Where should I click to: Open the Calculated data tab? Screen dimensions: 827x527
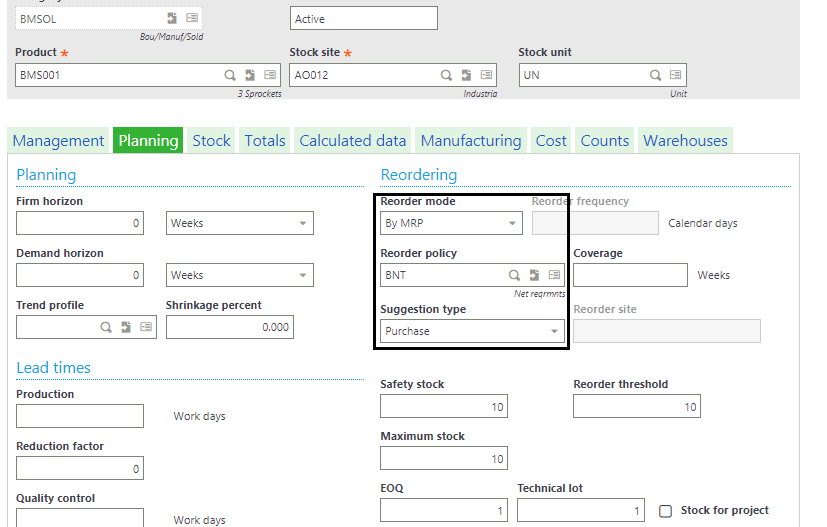click(x=352, y=140)
